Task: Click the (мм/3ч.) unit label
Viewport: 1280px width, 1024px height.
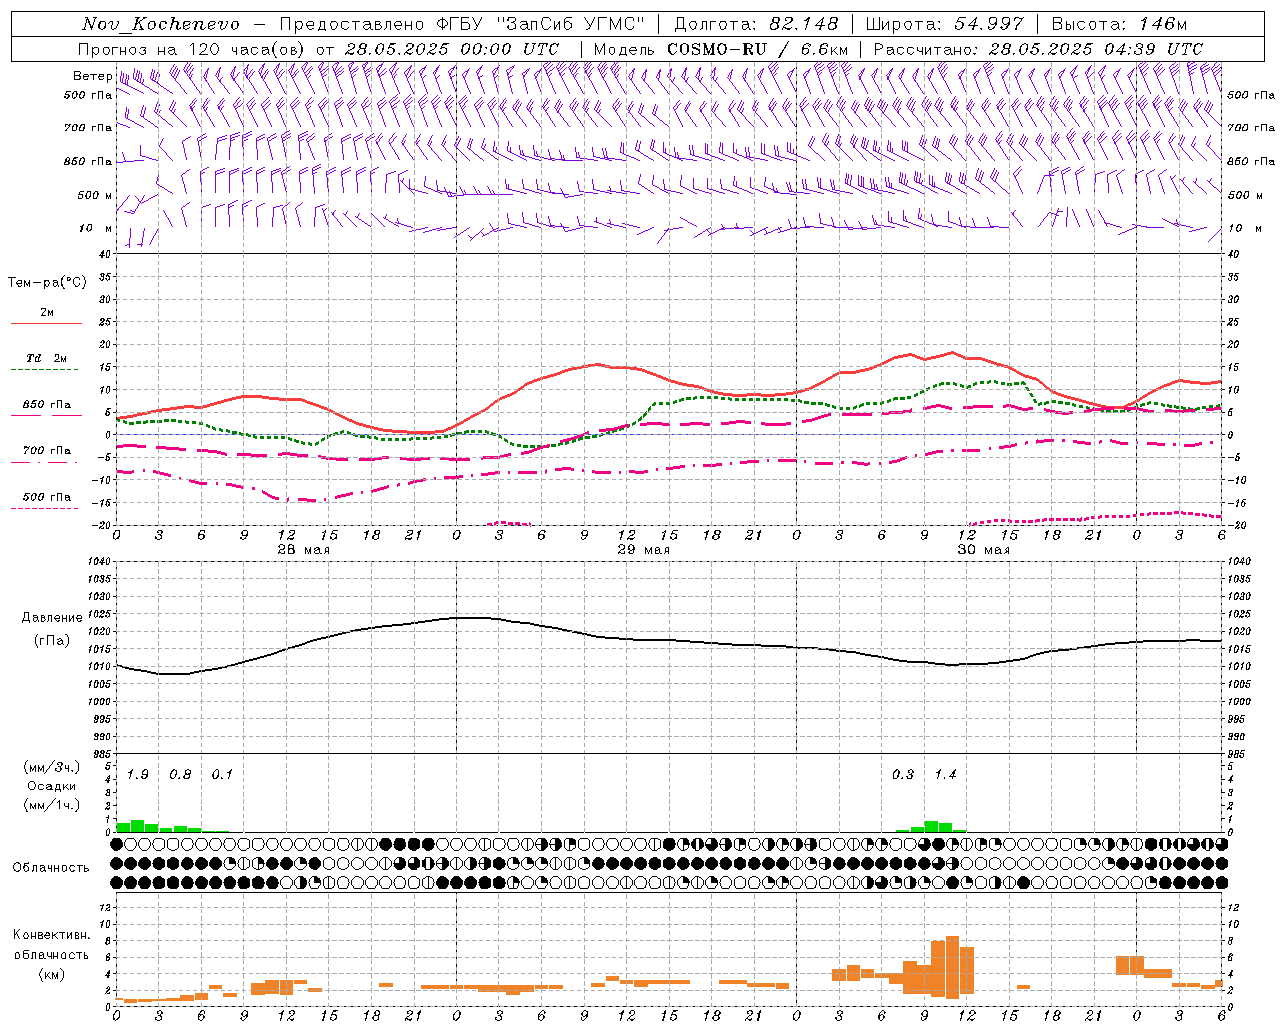Action: pyautogui.click(x=52, y=767)
